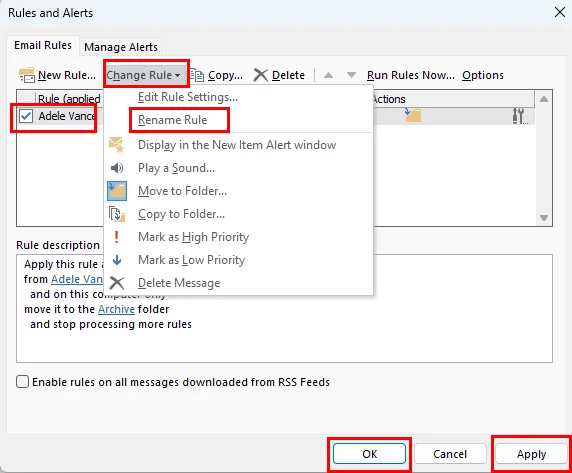This screenshot has width=572, height=473.
Task: Move rule up with the up arrow
Action: pos(328,75)
